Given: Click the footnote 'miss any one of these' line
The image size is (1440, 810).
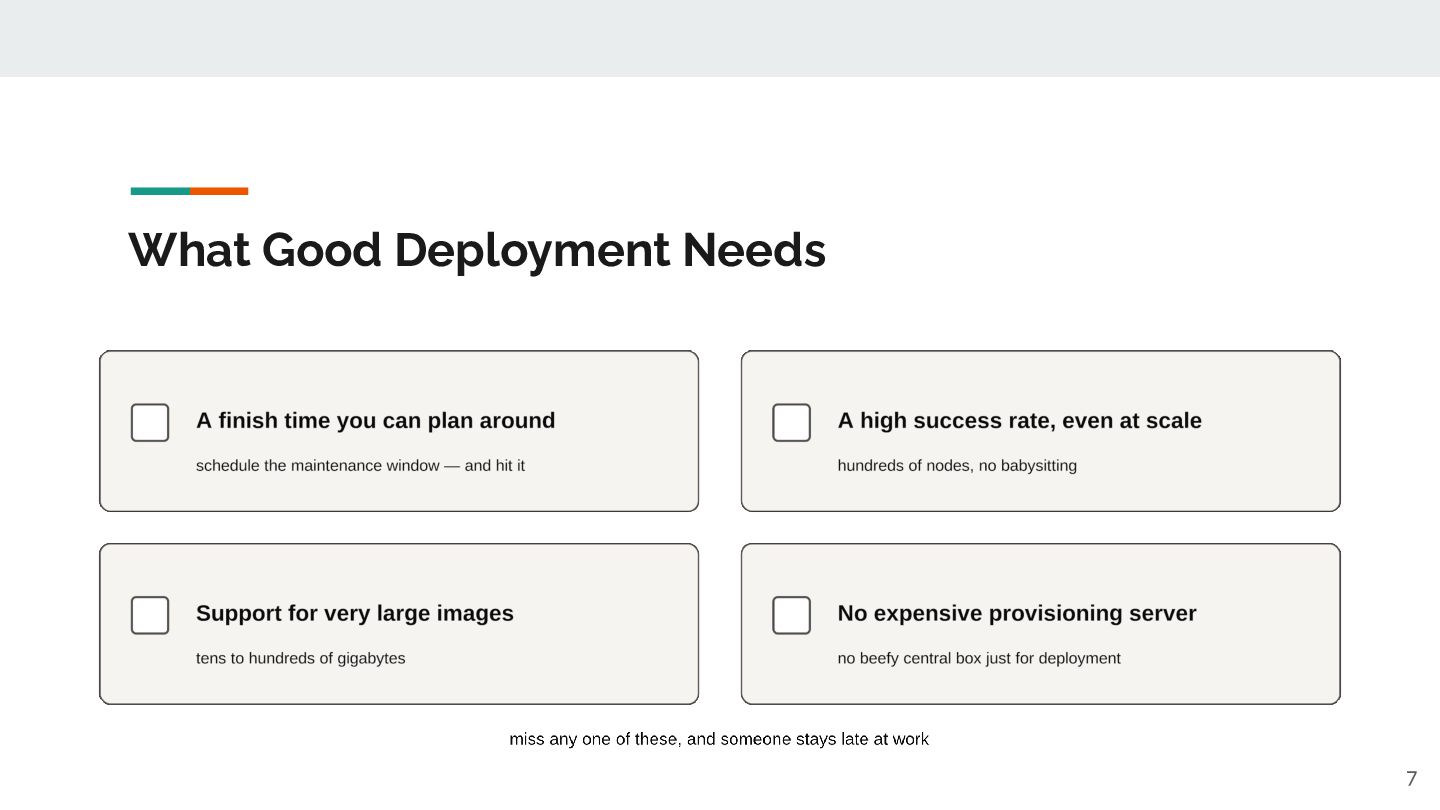Looking at the screenshot, I should (x=719, y=739).
